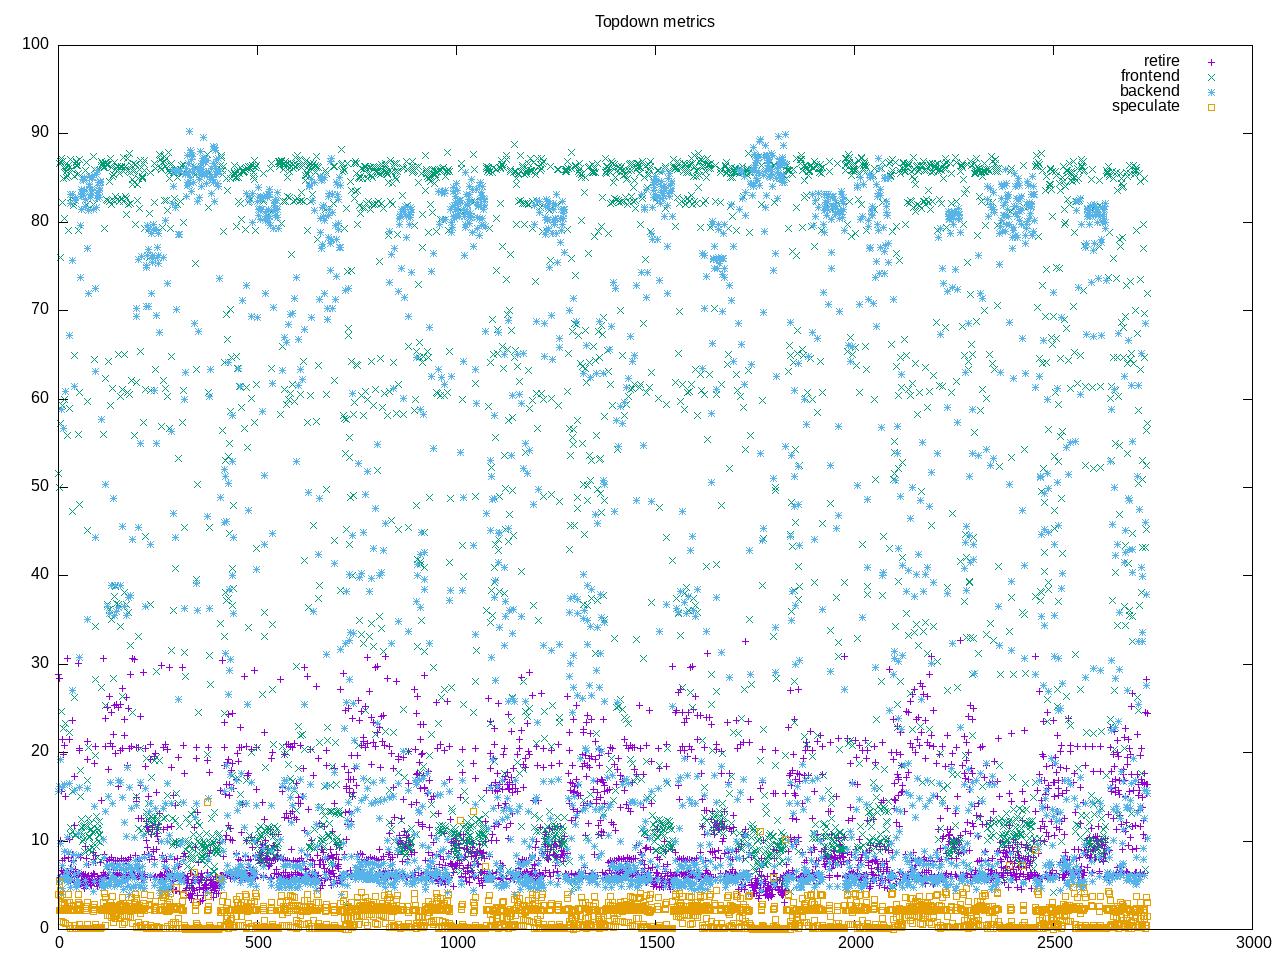This screenshot has height=960, width=1280.
Task: Select the 1000 tick label on the x-axis
Action: 456,943
